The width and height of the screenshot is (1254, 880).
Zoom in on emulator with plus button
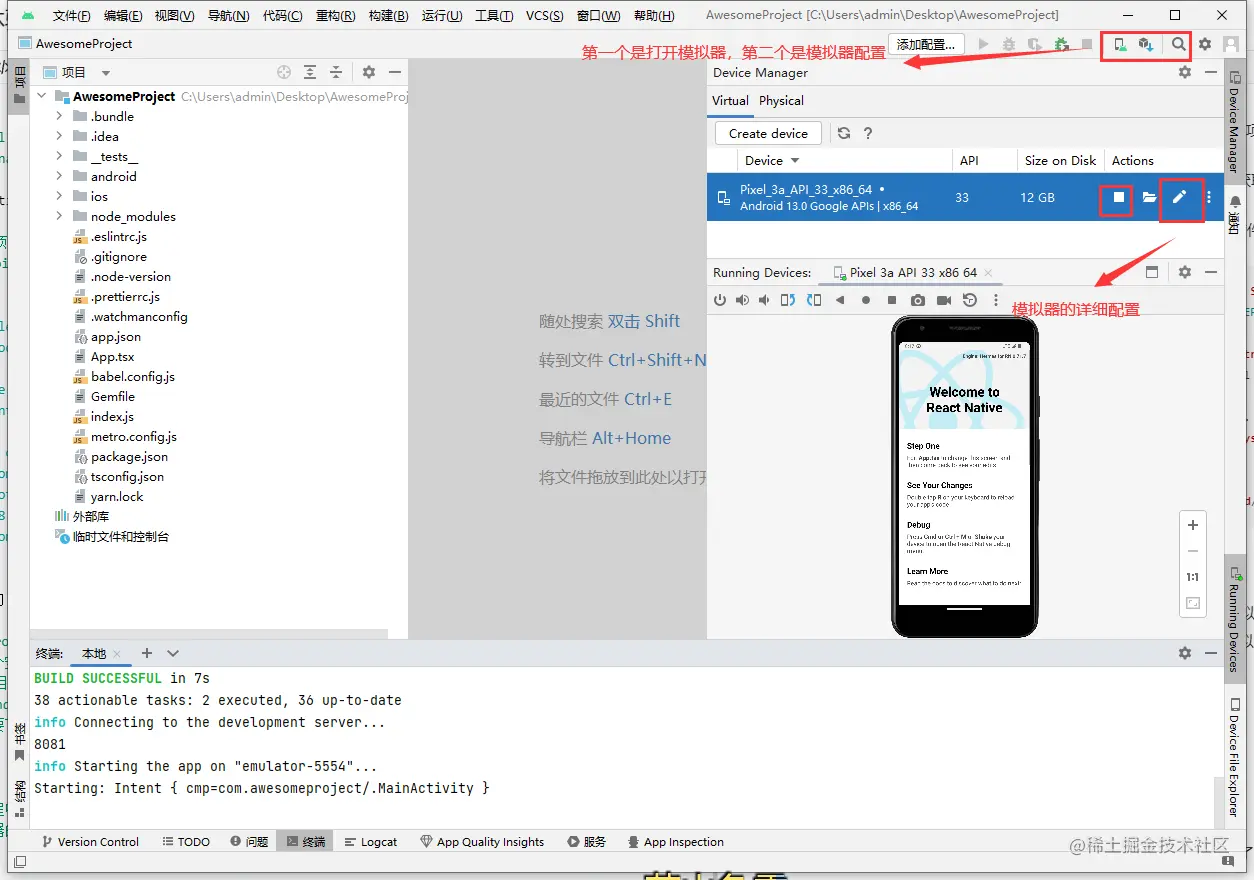point(1192,525)
